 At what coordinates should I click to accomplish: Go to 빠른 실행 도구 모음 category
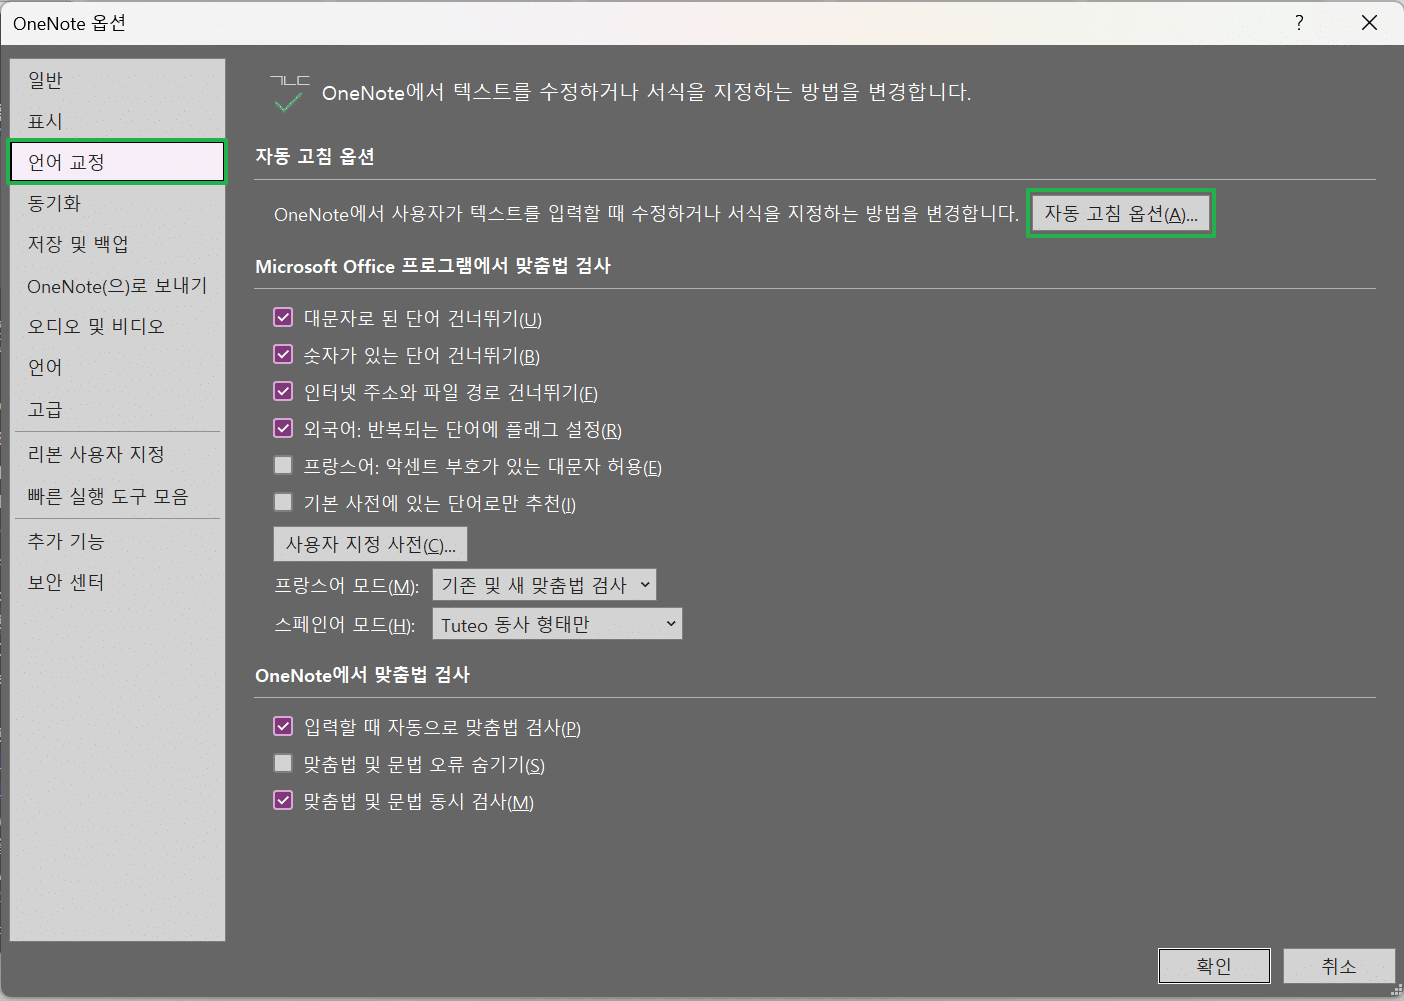(x=117, y=496)
